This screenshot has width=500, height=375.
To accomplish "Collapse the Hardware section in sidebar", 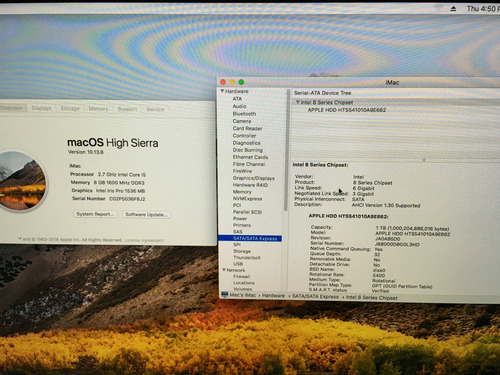I will tap(222, 91).
